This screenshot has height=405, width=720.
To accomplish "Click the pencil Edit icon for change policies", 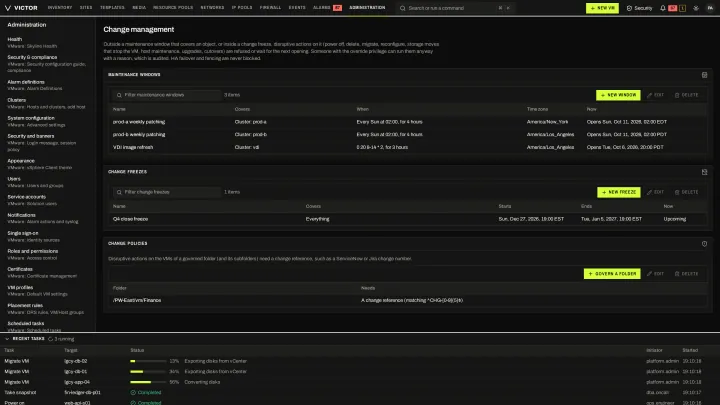I will [x=649, y=274].
